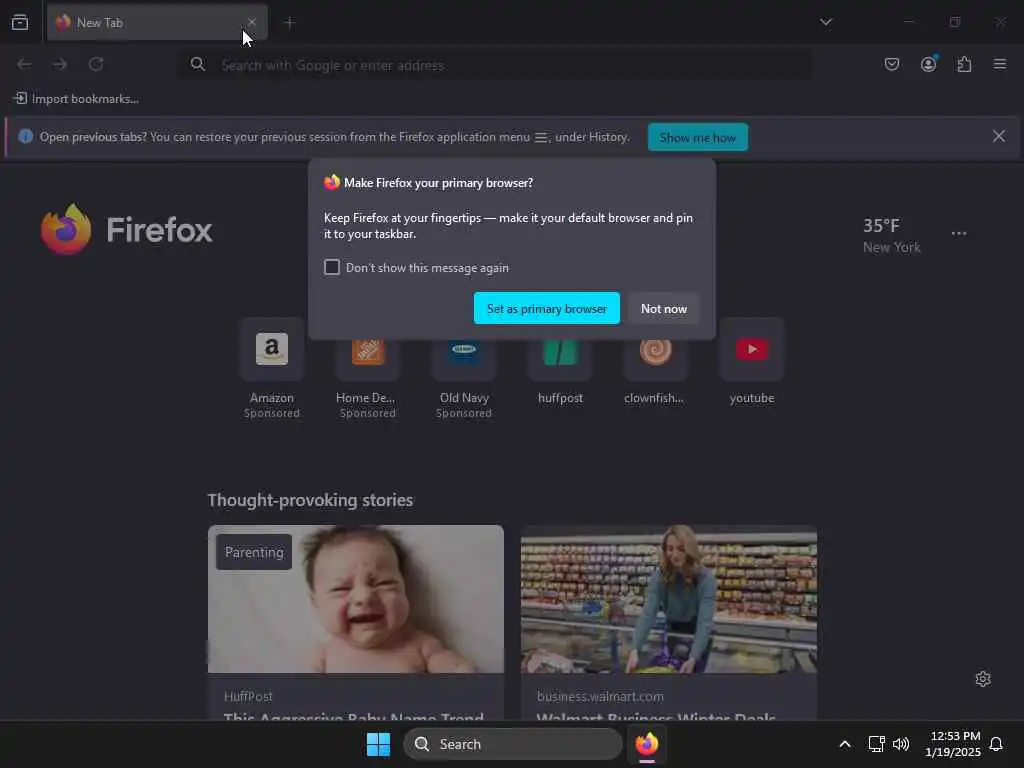Open the Windows Start button
Image resolution: width=1024 pixels, height=768 pixels.
(x=378, y=744)
